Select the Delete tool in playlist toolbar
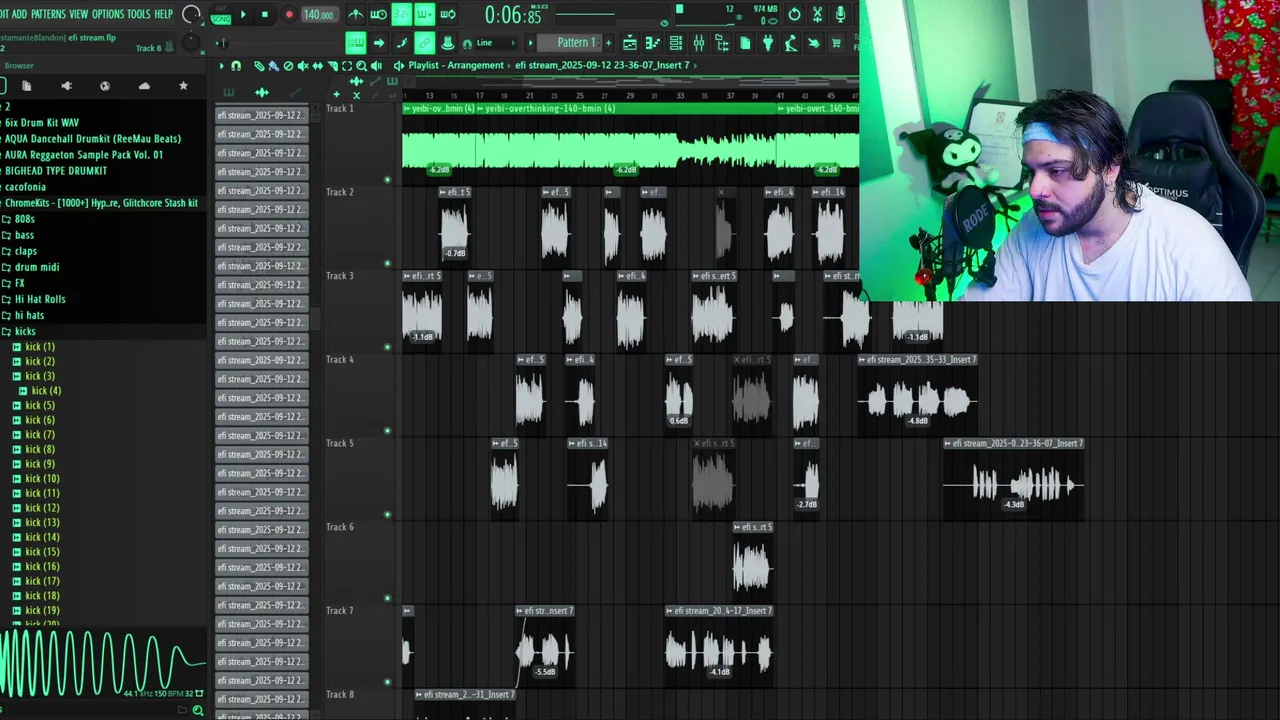 288,66
